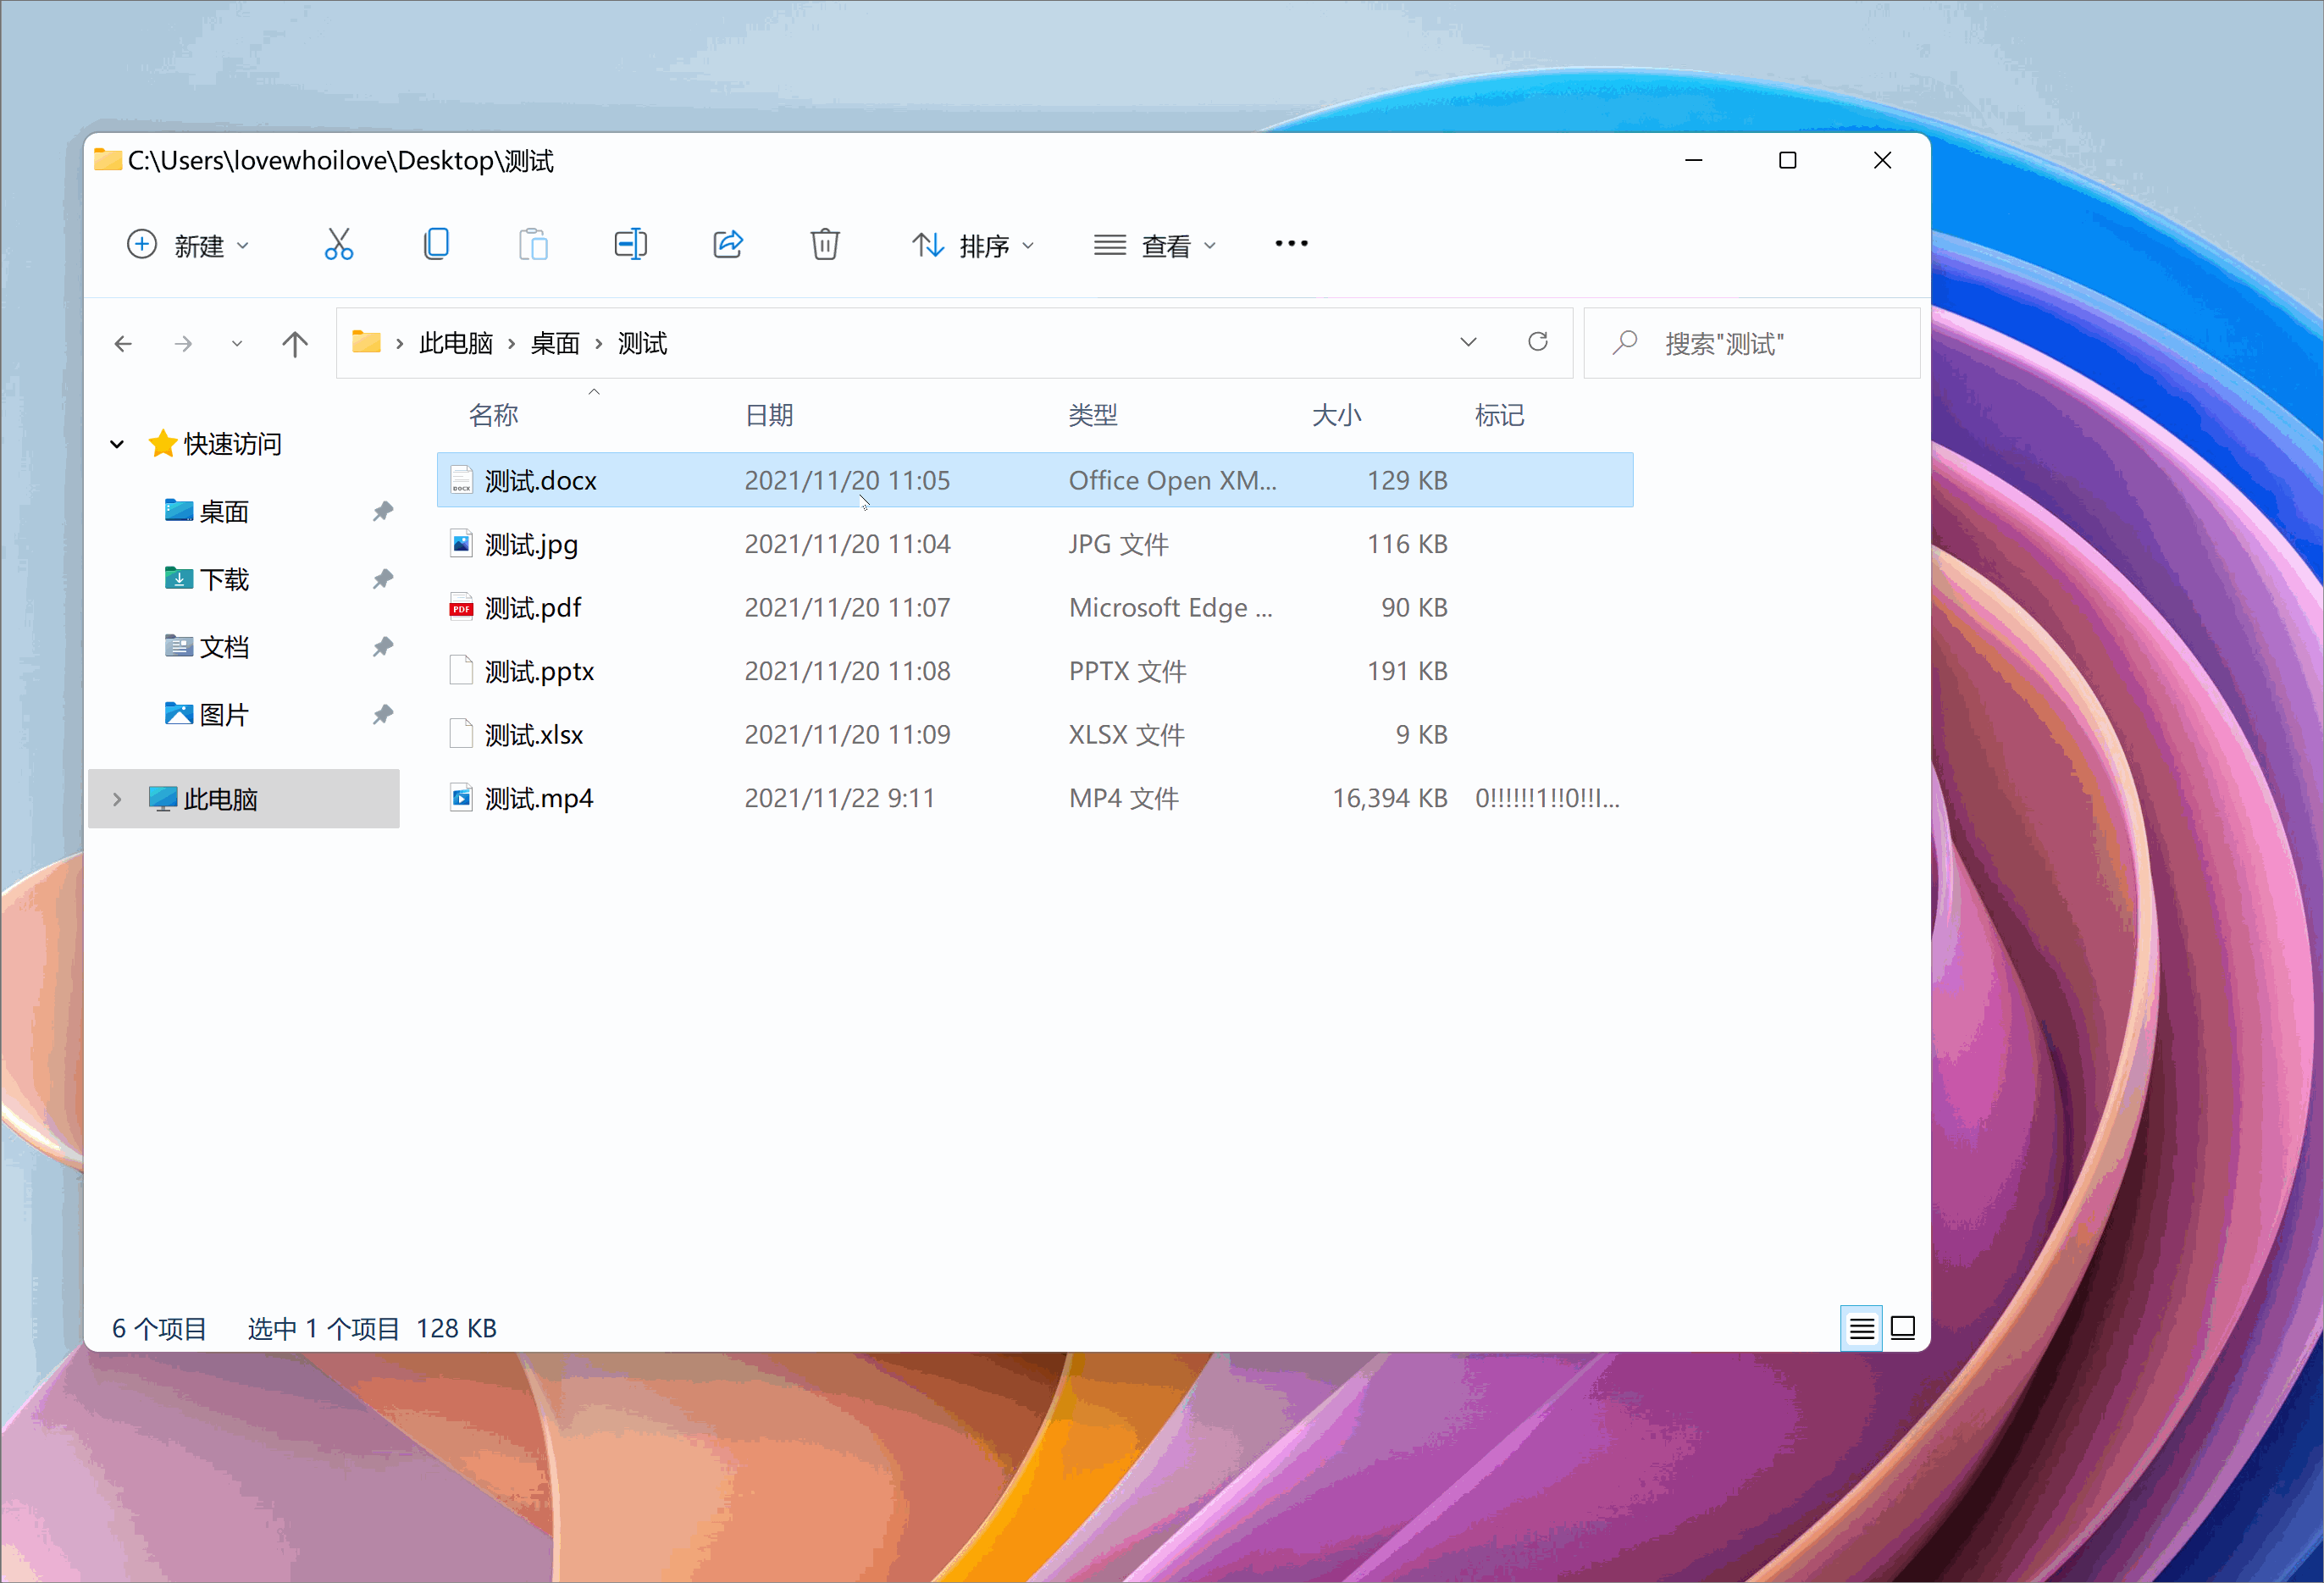
Task: Click the Rename icon in toolbar
Action: 630,244
